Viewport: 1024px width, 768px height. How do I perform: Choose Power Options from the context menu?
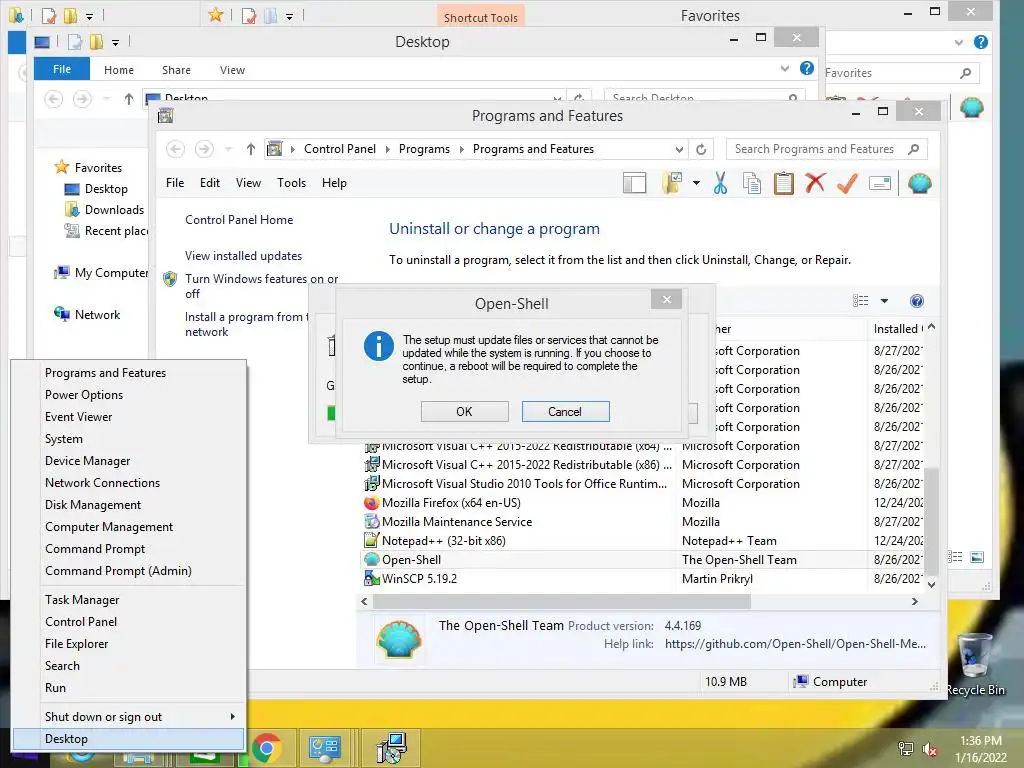pos(84,395)
